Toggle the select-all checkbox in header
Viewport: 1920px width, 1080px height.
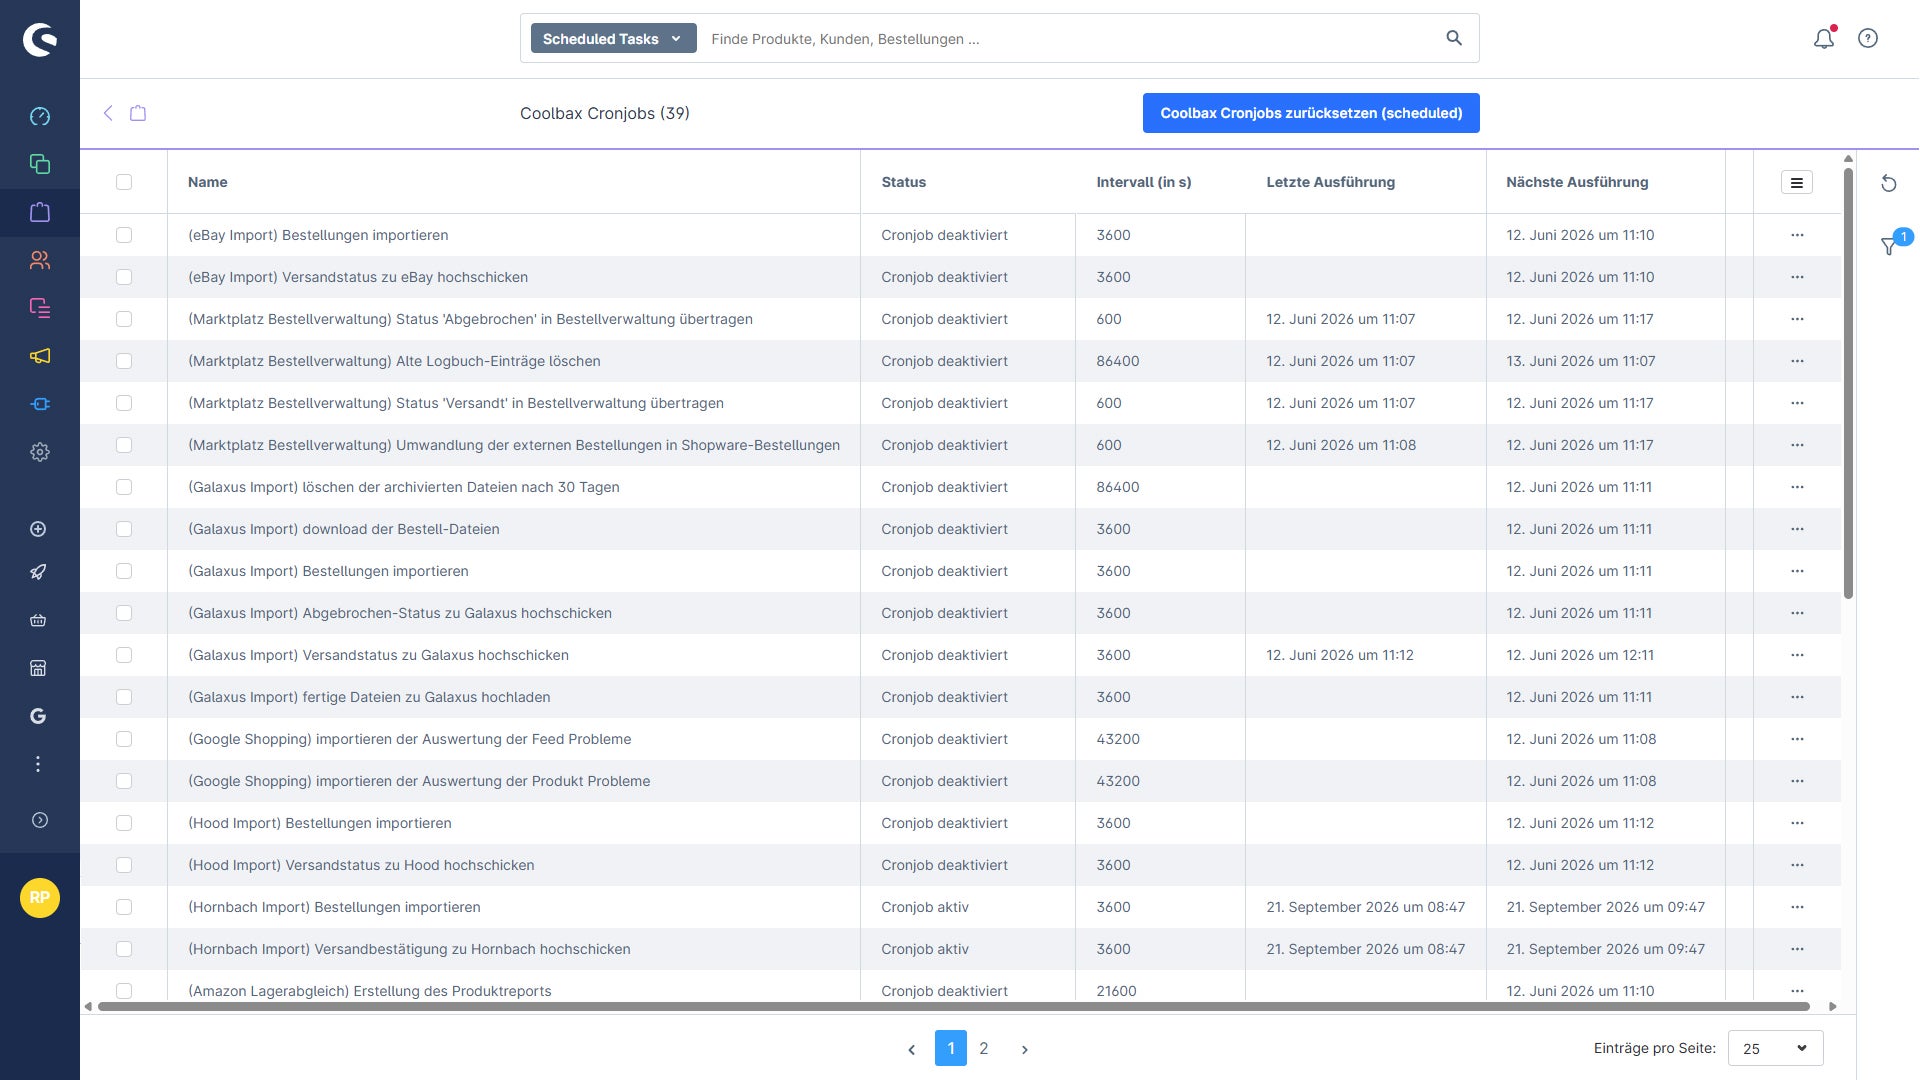coord(124,182)
